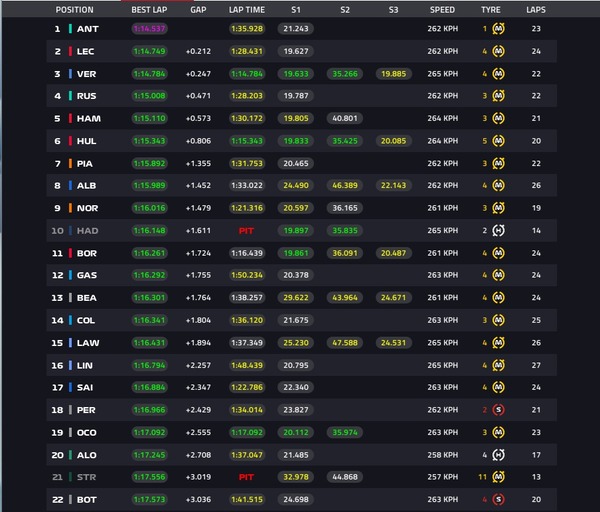Click gap value +0.212
This screenshot has height=512, width=600.
point(198,51)
